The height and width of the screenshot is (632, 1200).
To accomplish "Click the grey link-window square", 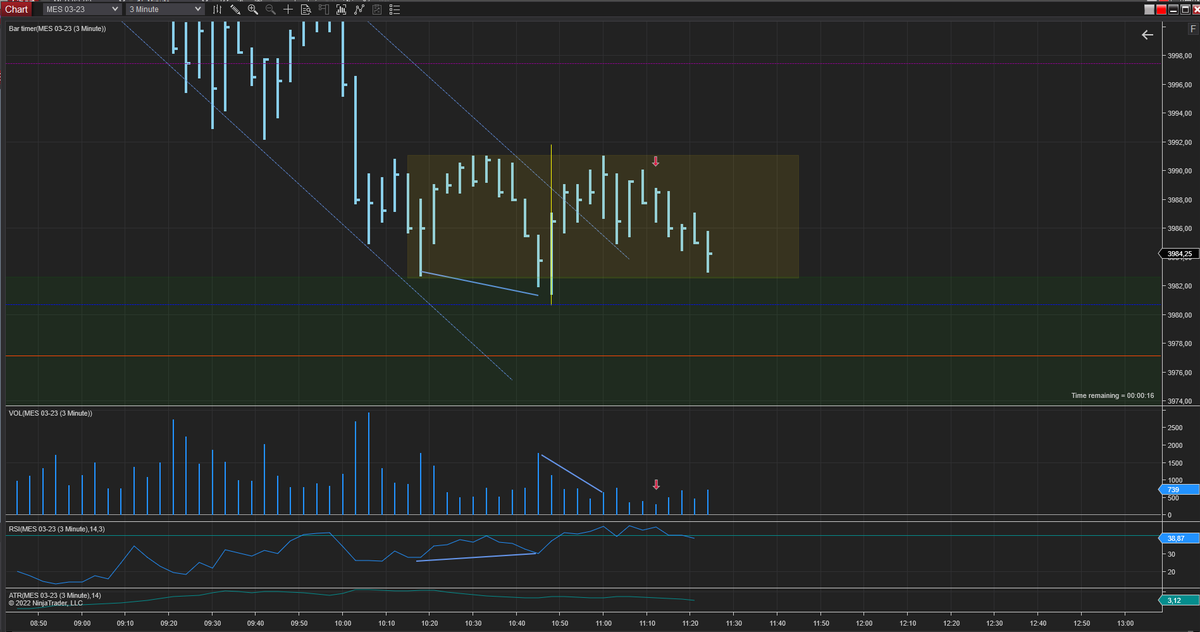I will 1149,9.
